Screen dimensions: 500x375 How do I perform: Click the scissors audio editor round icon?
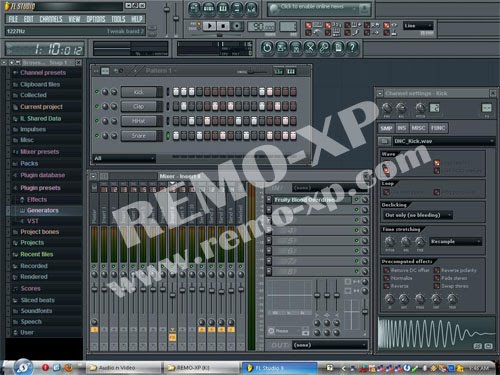pyautogui.click(x=310, y=48)
